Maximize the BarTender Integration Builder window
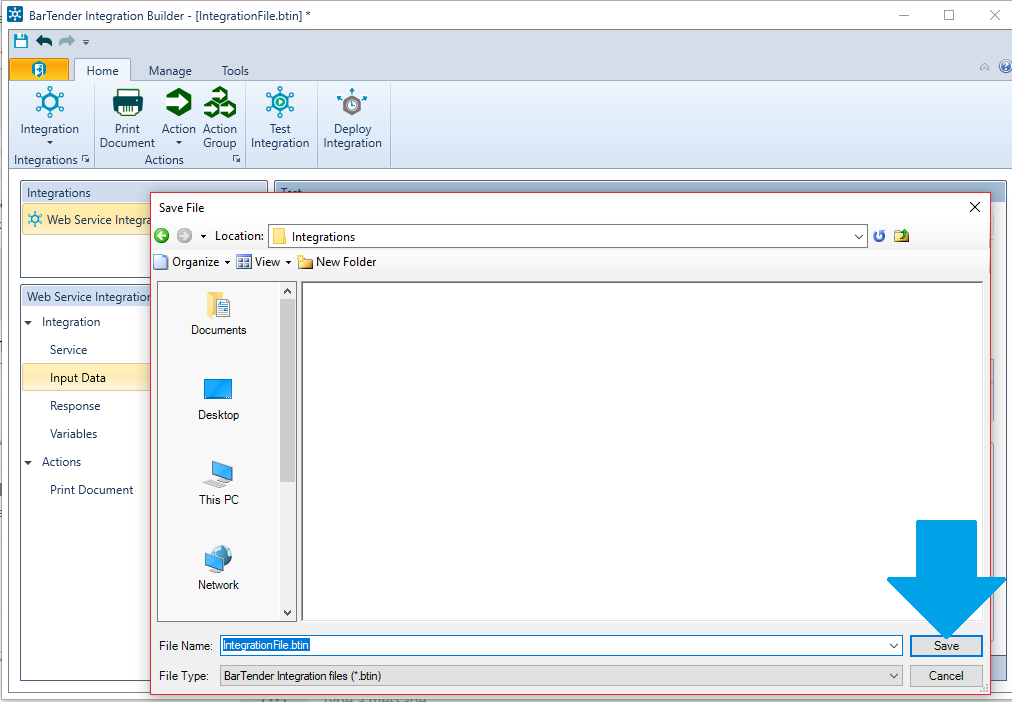The image size is (1012, 702). [x=949, y=15]
